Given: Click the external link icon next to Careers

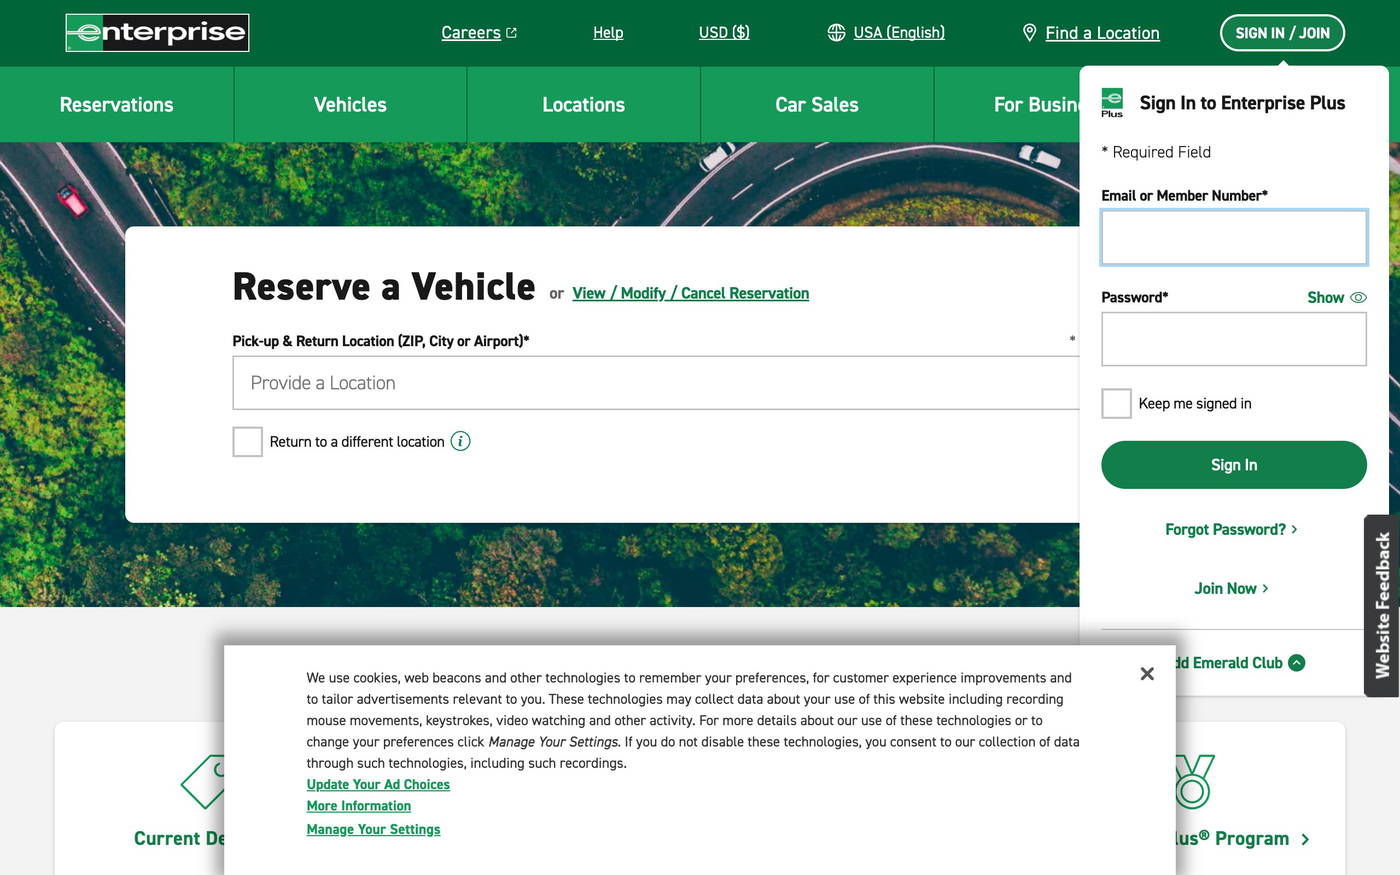Looking at the screenshot, I should (511, 31).
